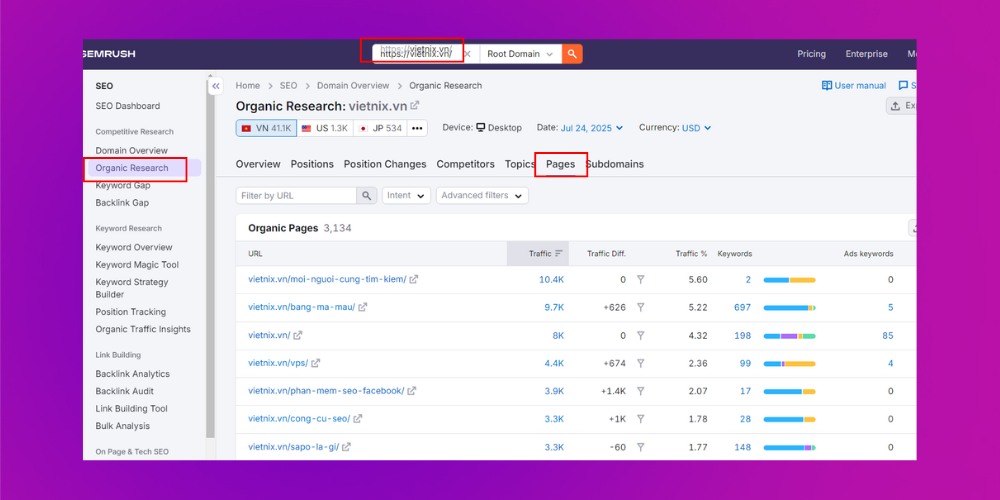This screenshot has width=1000, height=500.
Task: Open SEO Dashboard in sidebar
Action: (x=128, y=106)
